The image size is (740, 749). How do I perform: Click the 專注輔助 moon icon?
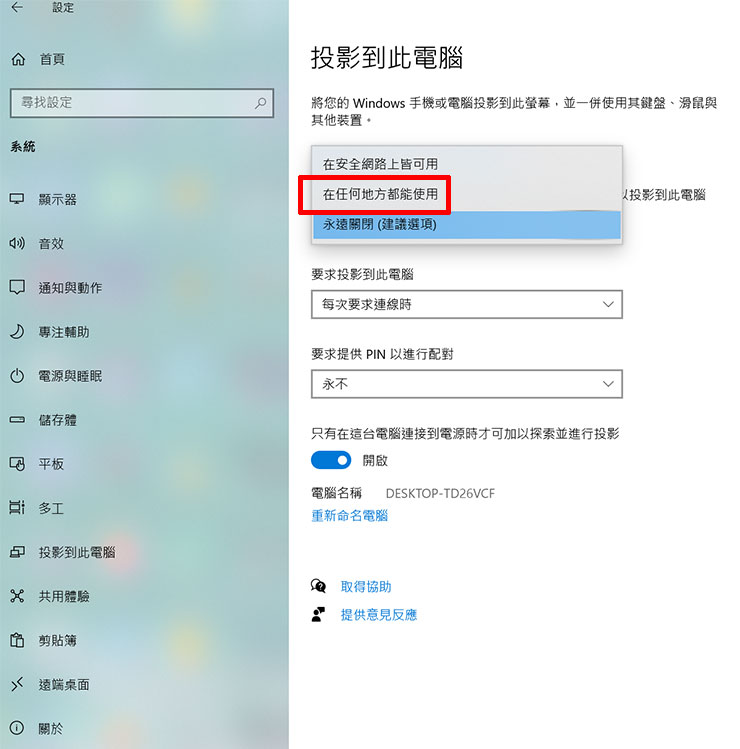click(x=17, y=332)
